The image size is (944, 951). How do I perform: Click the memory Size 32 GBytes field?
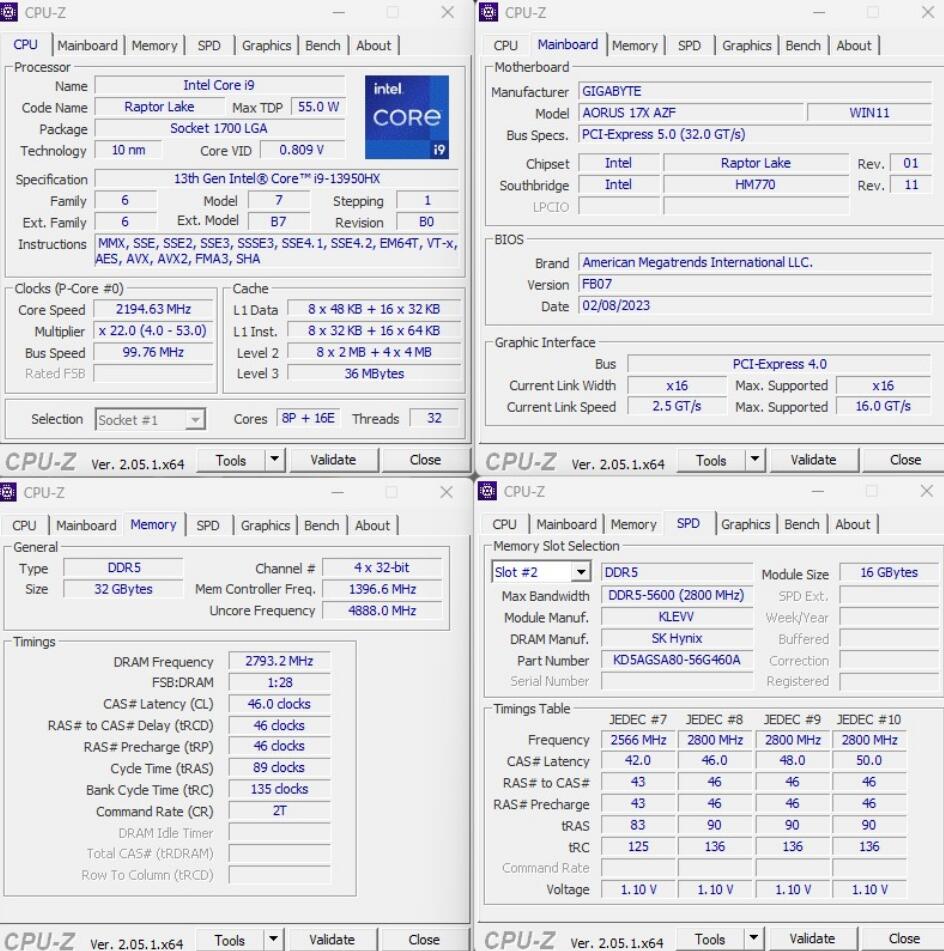[x=123, y=589]
